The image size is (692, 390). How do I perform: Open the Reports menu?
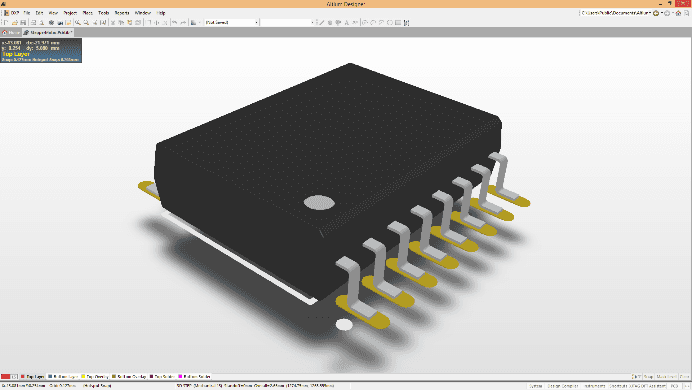click(122, 13)
